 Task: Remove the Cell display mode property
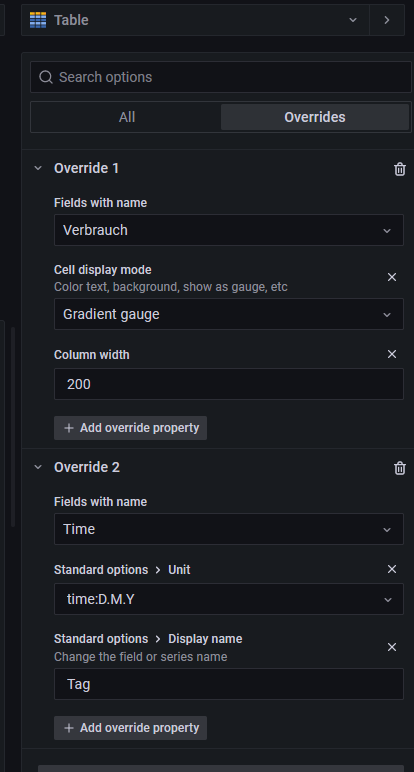pos(392,277)
